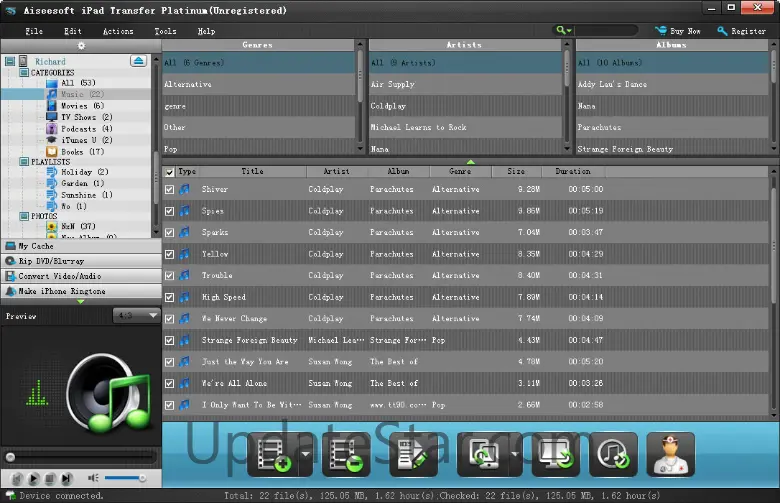
Task: Open the edit track info tool
Action: click(414, 455)
